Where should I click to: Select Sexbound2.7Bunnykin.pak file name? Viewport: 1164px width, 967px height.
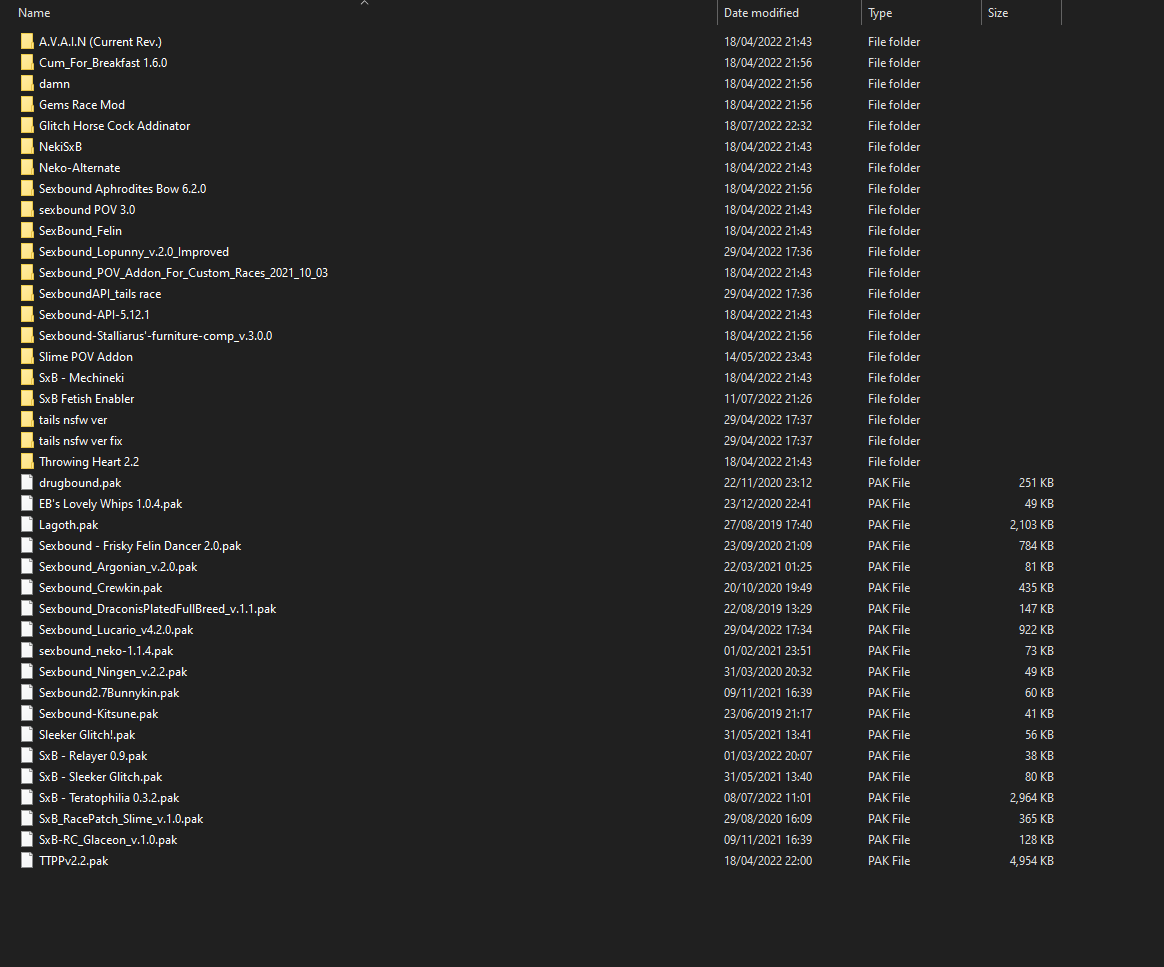tap(109, 693)
